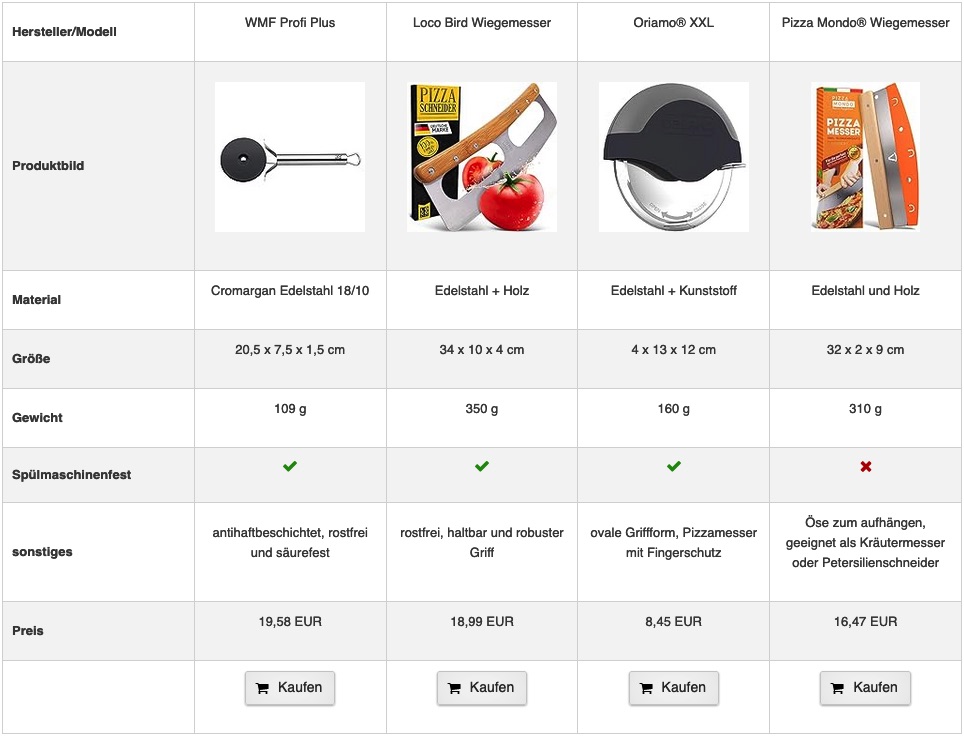964x736 pixels.
Task: Click the Kaufen button for Loco Bird Wiegemesser
Action: 481,687
